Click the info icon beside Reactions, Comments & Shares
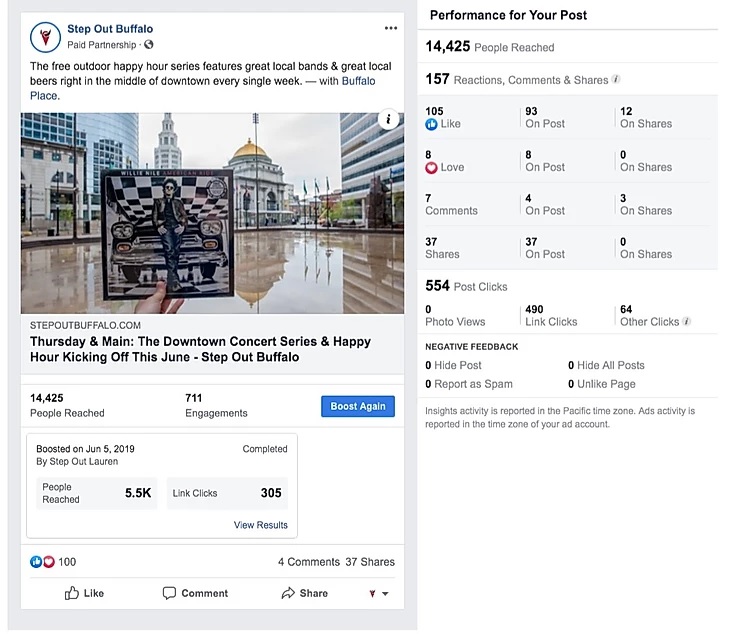Screen dimensions: 740x634 point(616,79)
